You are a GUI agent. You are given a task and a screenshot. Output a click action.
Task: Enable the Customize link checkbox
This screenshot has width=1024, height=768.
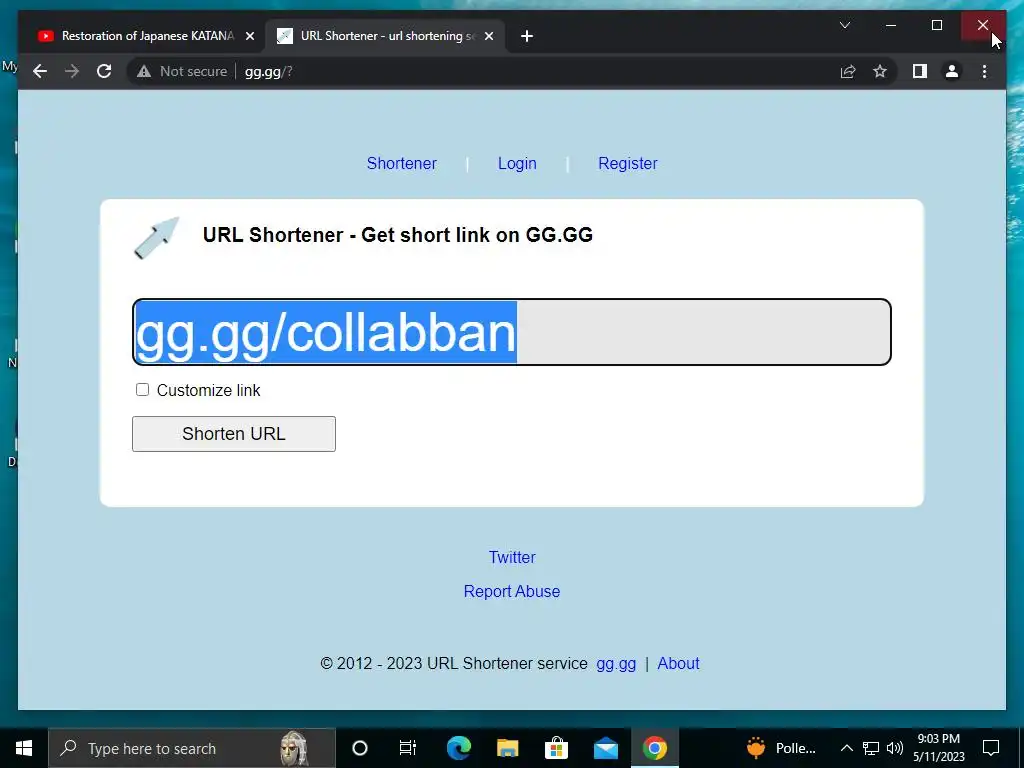coord(142,390)
